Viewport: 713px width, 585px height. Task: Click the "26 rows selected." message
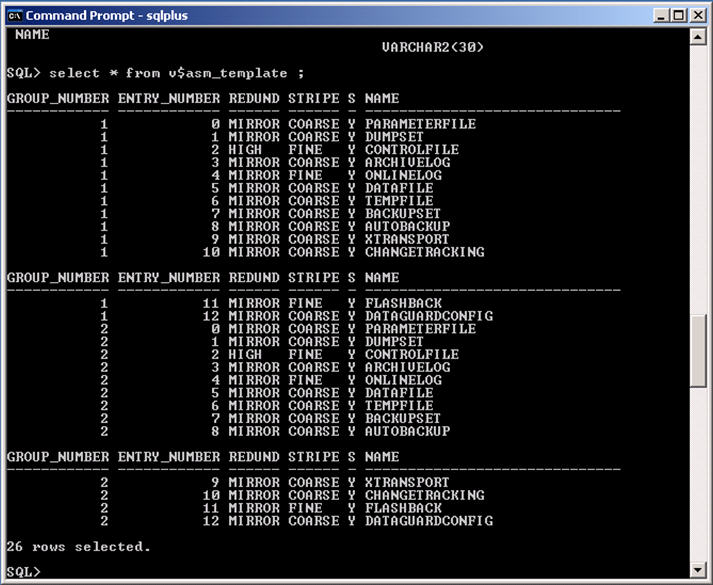78,546
